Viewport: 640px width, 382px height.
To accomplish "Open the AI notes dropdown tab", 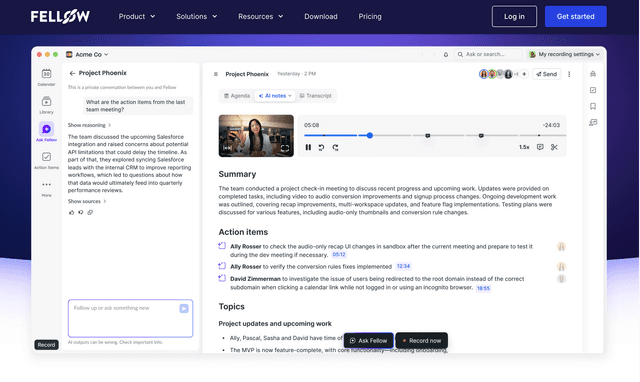I will 276,96.
